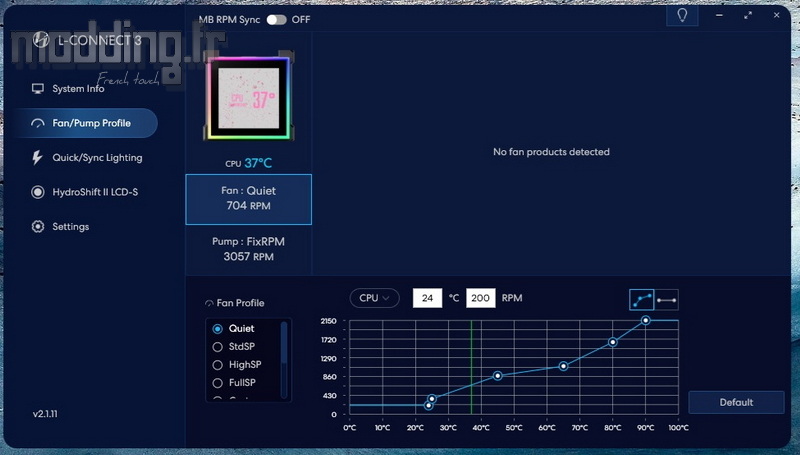
Task: Click the Settings gear icon
Action: point(38,227)
